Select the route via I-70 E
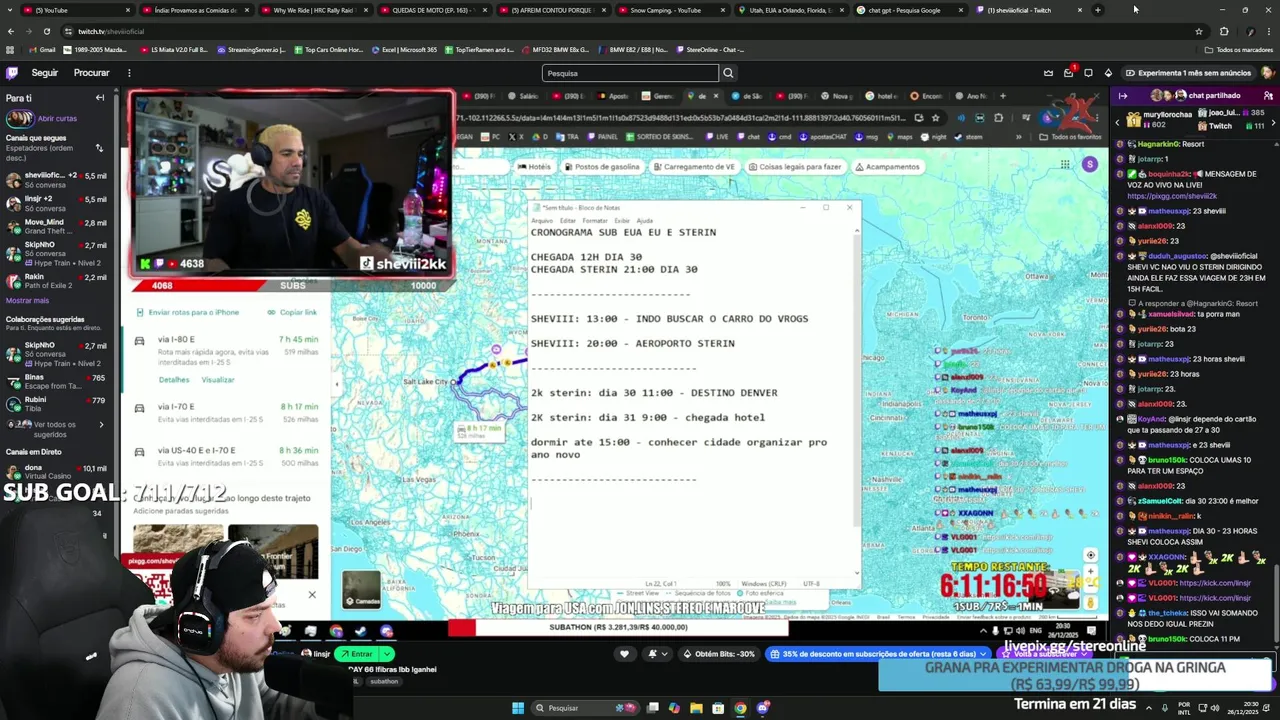 point(226,411)
